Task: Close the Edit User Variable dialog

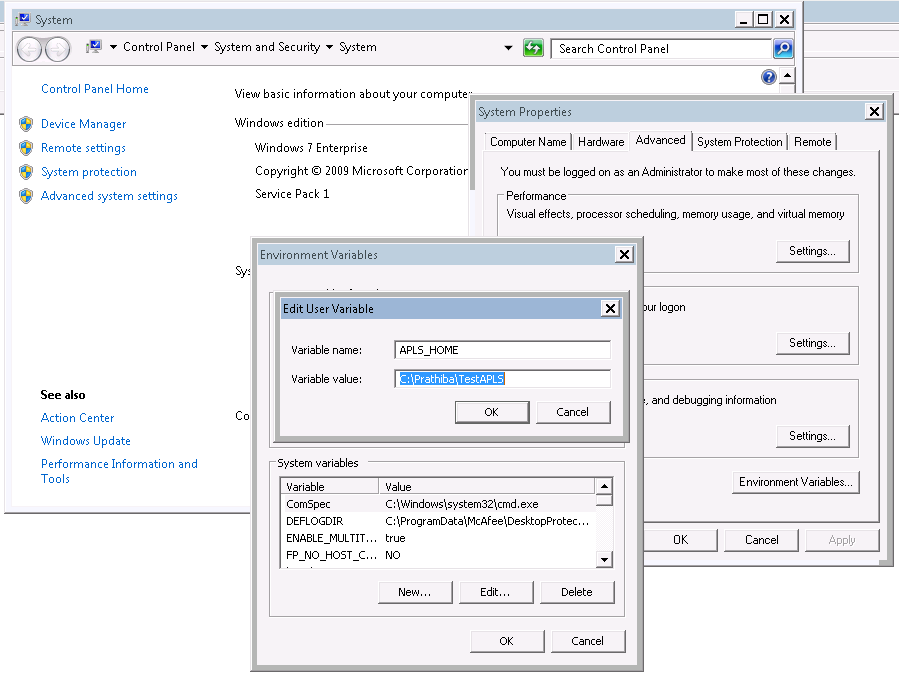Action: (x=610, y=309)
